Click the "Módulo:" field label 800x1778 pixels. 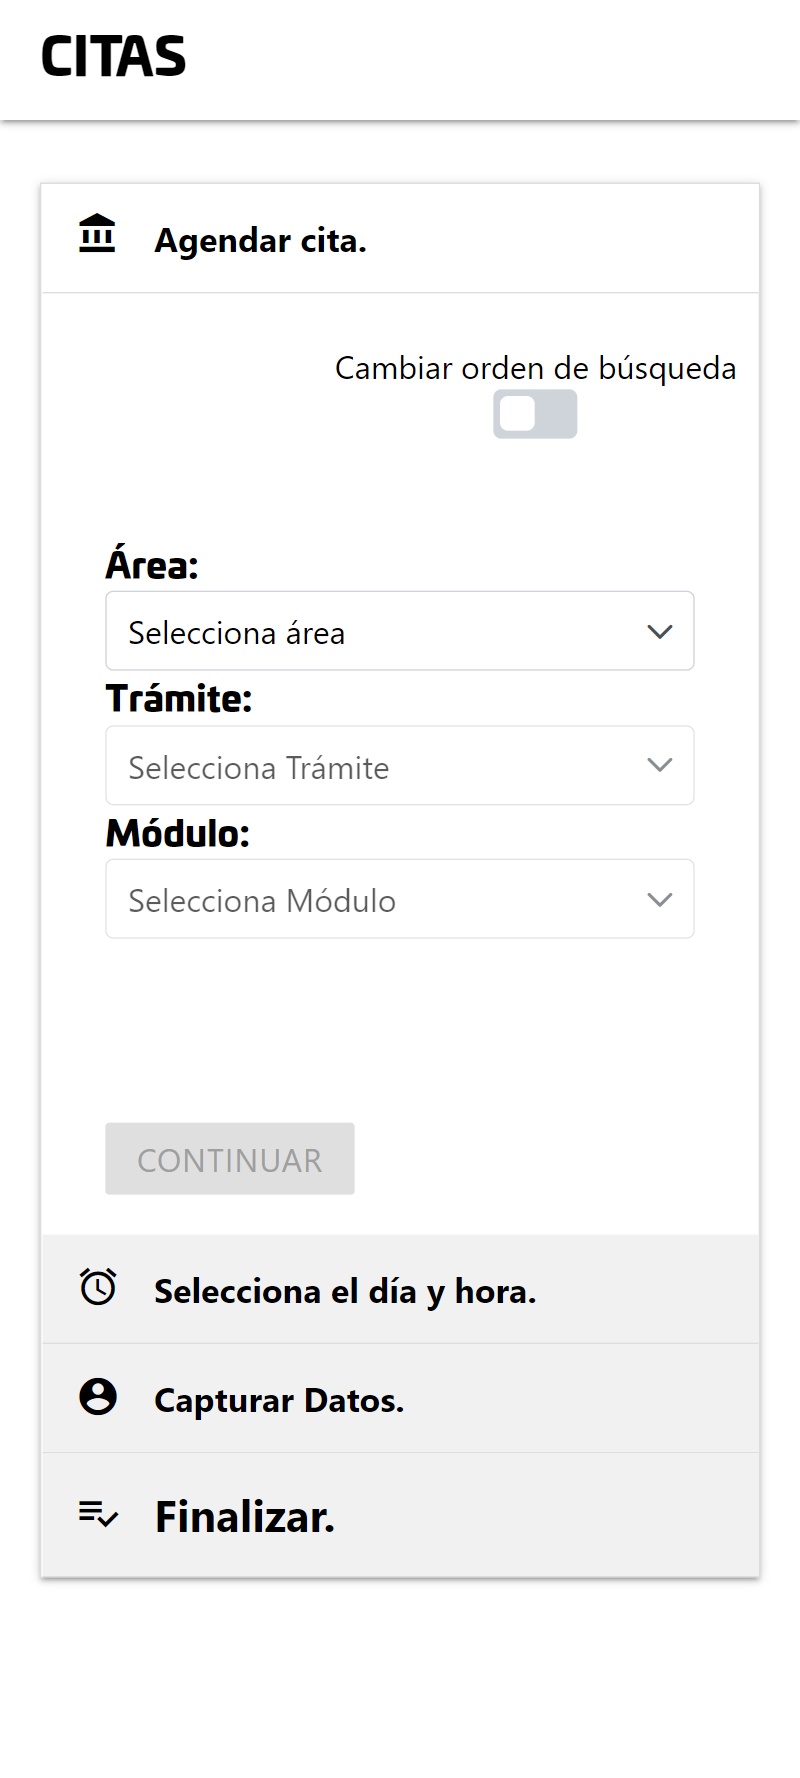pyautogui.click(x=178, y=833)
